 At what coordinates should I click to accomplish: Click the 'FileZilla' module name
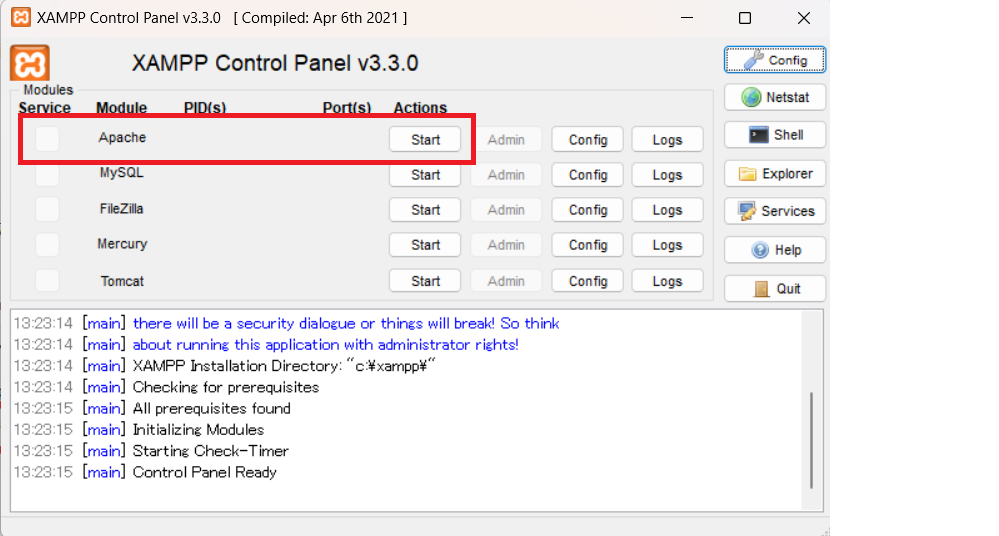click(x=122, y=208)
